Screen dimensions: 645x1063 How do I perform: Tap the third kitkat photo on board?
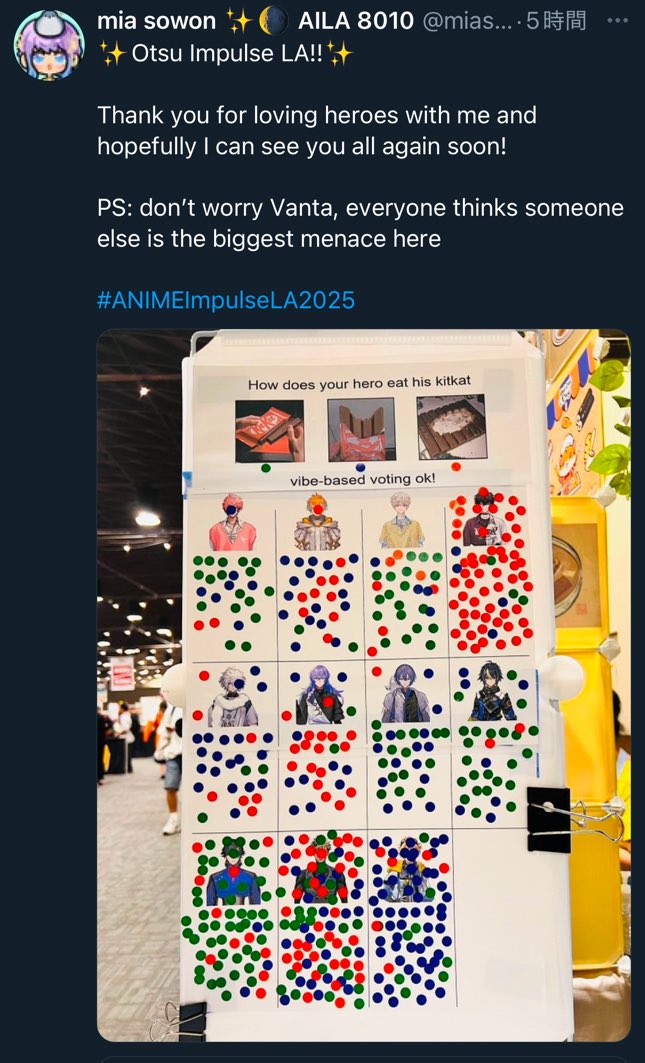click(451, 426)
